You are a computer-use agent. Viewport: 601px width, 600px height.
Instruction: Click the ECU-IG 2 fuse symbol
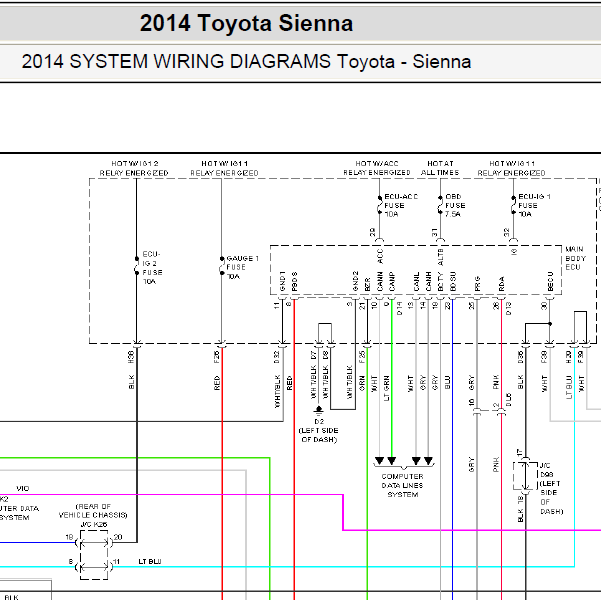tap(136, 266)
